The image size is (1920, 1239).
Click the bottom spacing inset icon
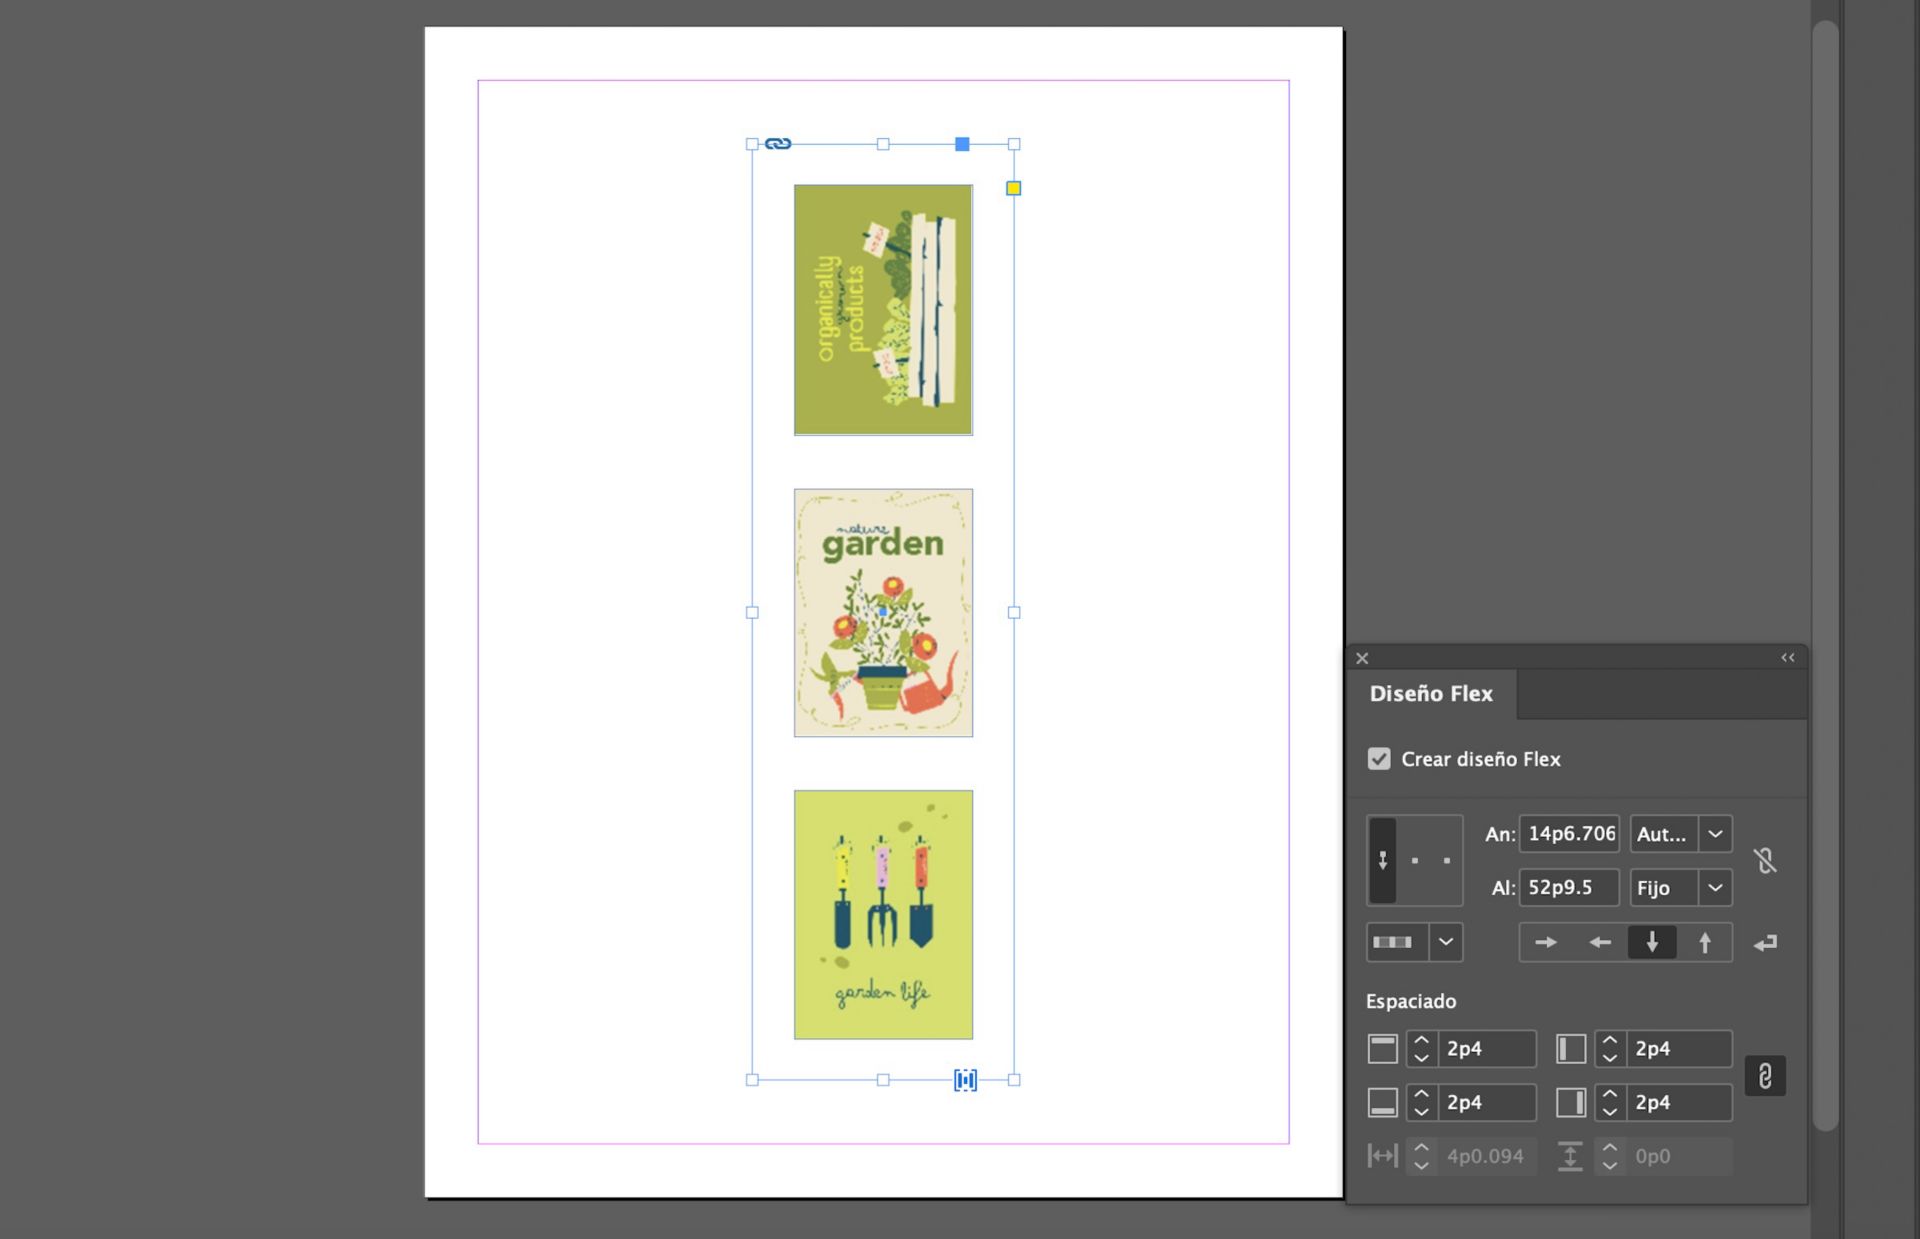click(1382, 1102)
